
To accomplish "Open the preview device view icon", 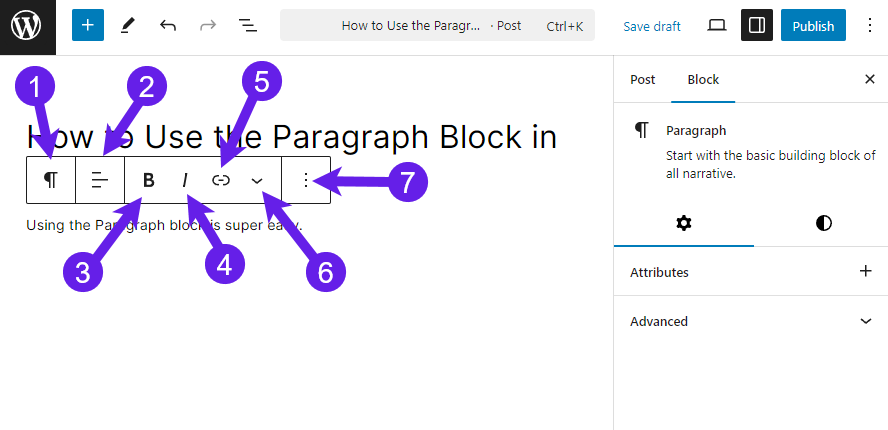I will 717,25.
